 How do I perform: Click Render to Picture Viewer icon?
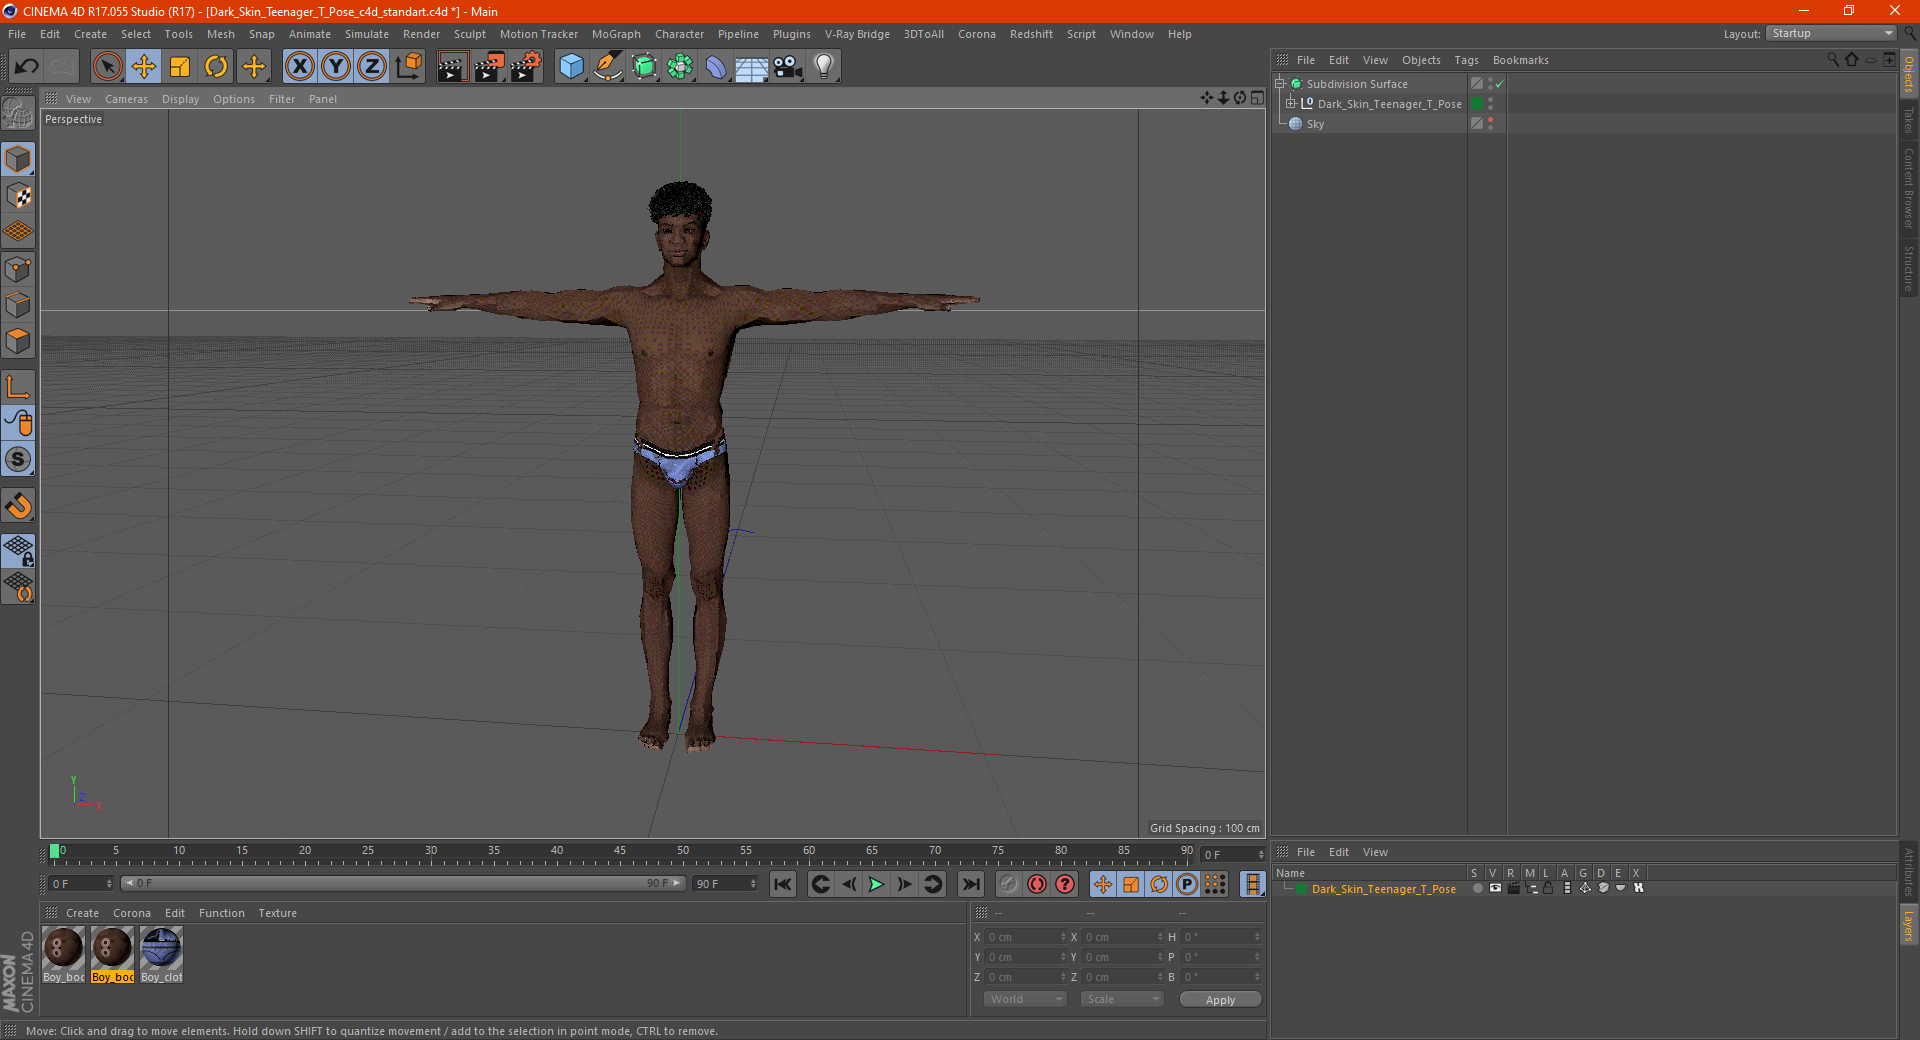coord(489,67)
